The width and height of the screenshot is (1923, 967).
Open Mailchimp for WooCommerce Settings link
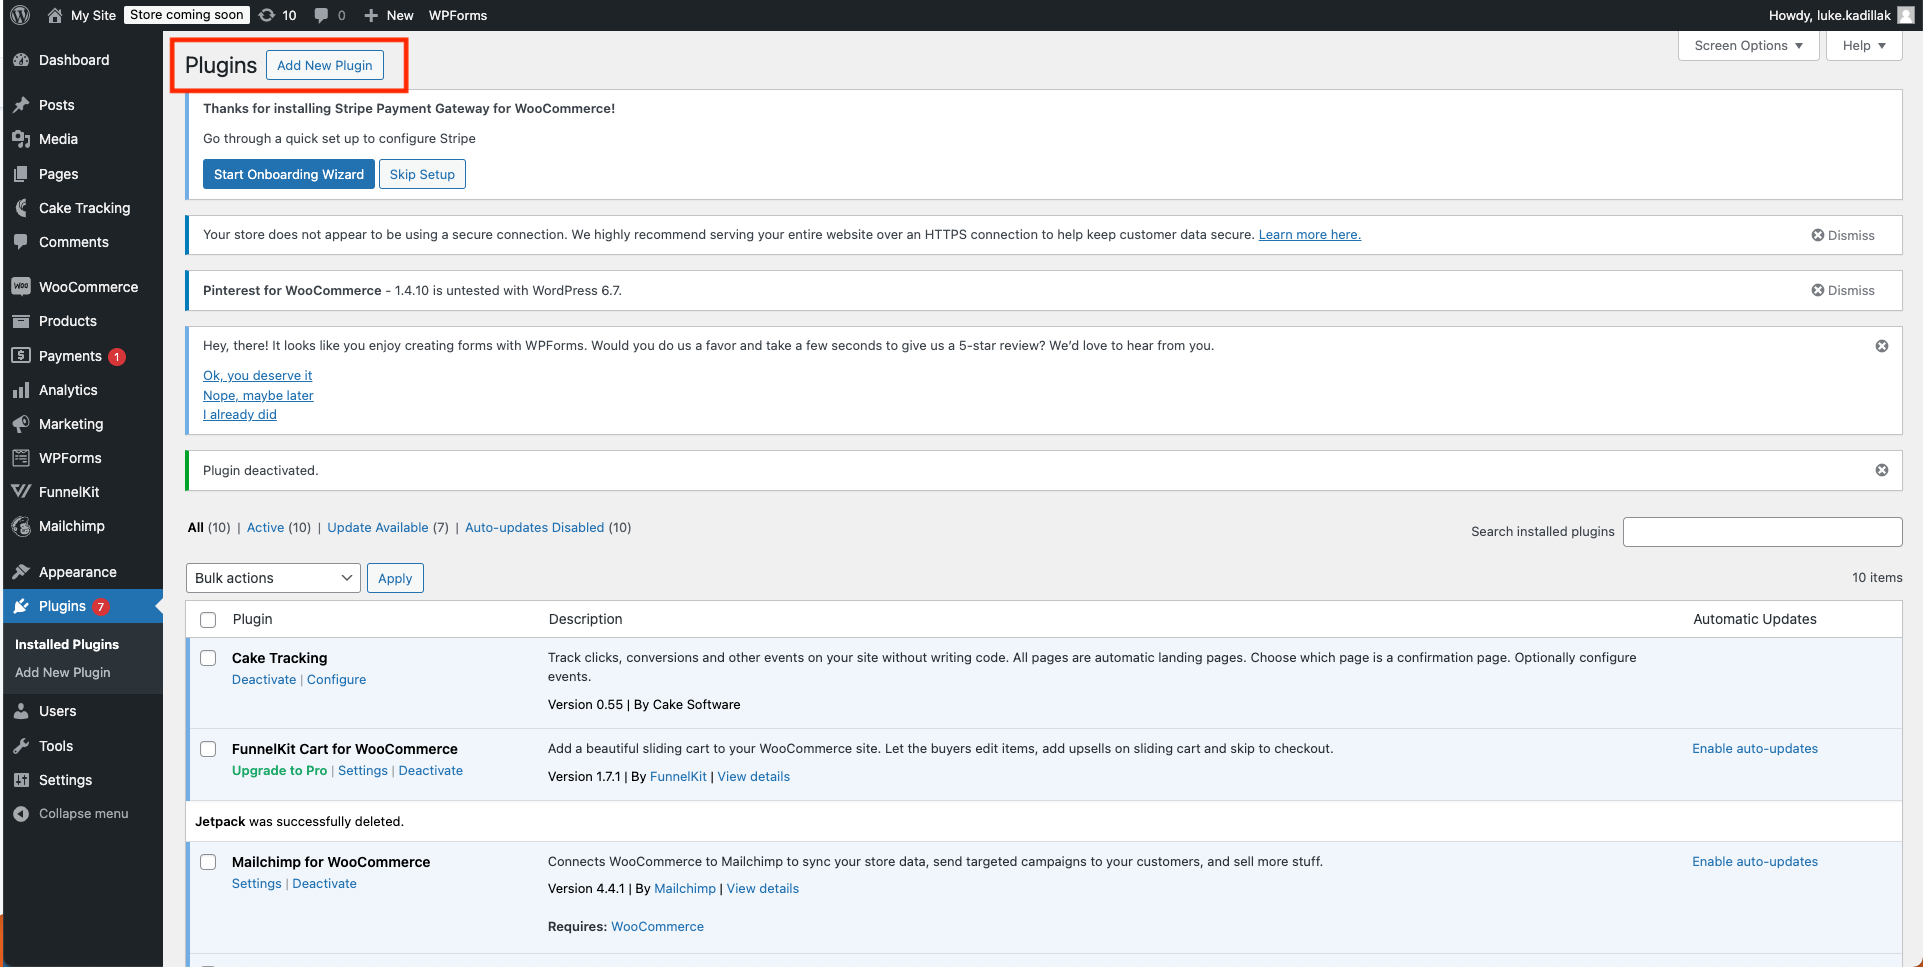[257, 883]
